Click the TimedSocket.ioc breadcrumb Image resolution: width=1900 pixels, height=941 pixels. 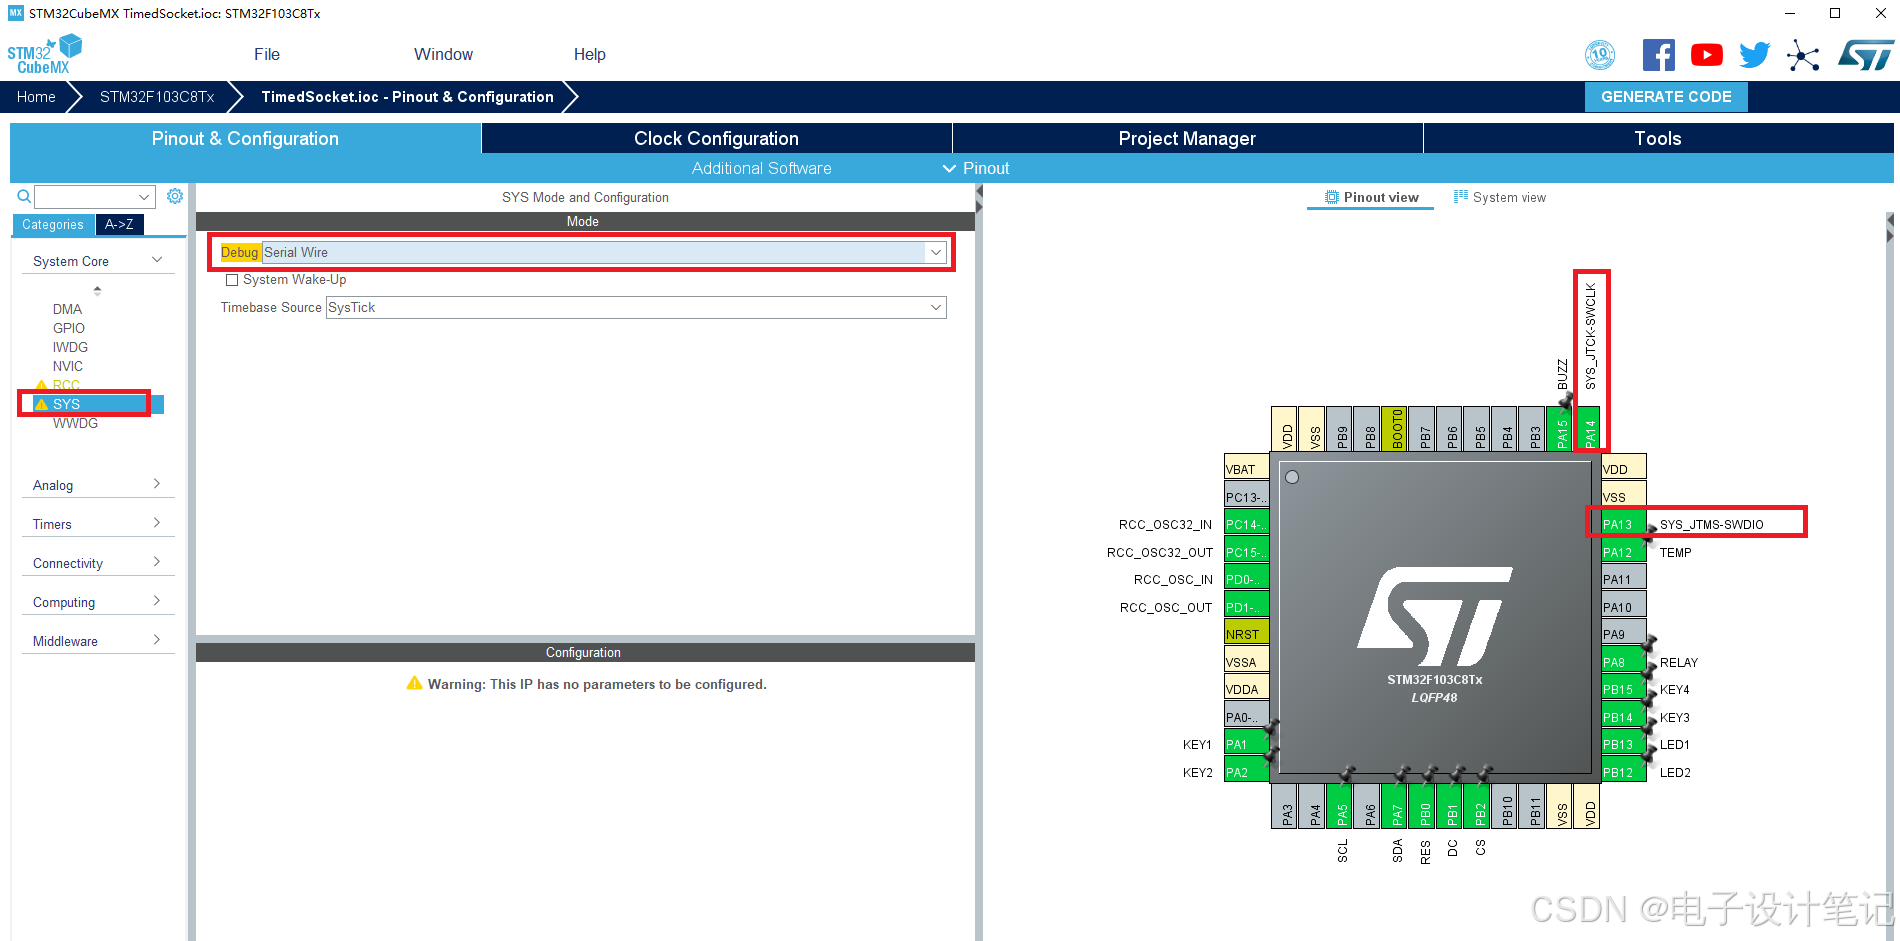[x=407, y=97]
